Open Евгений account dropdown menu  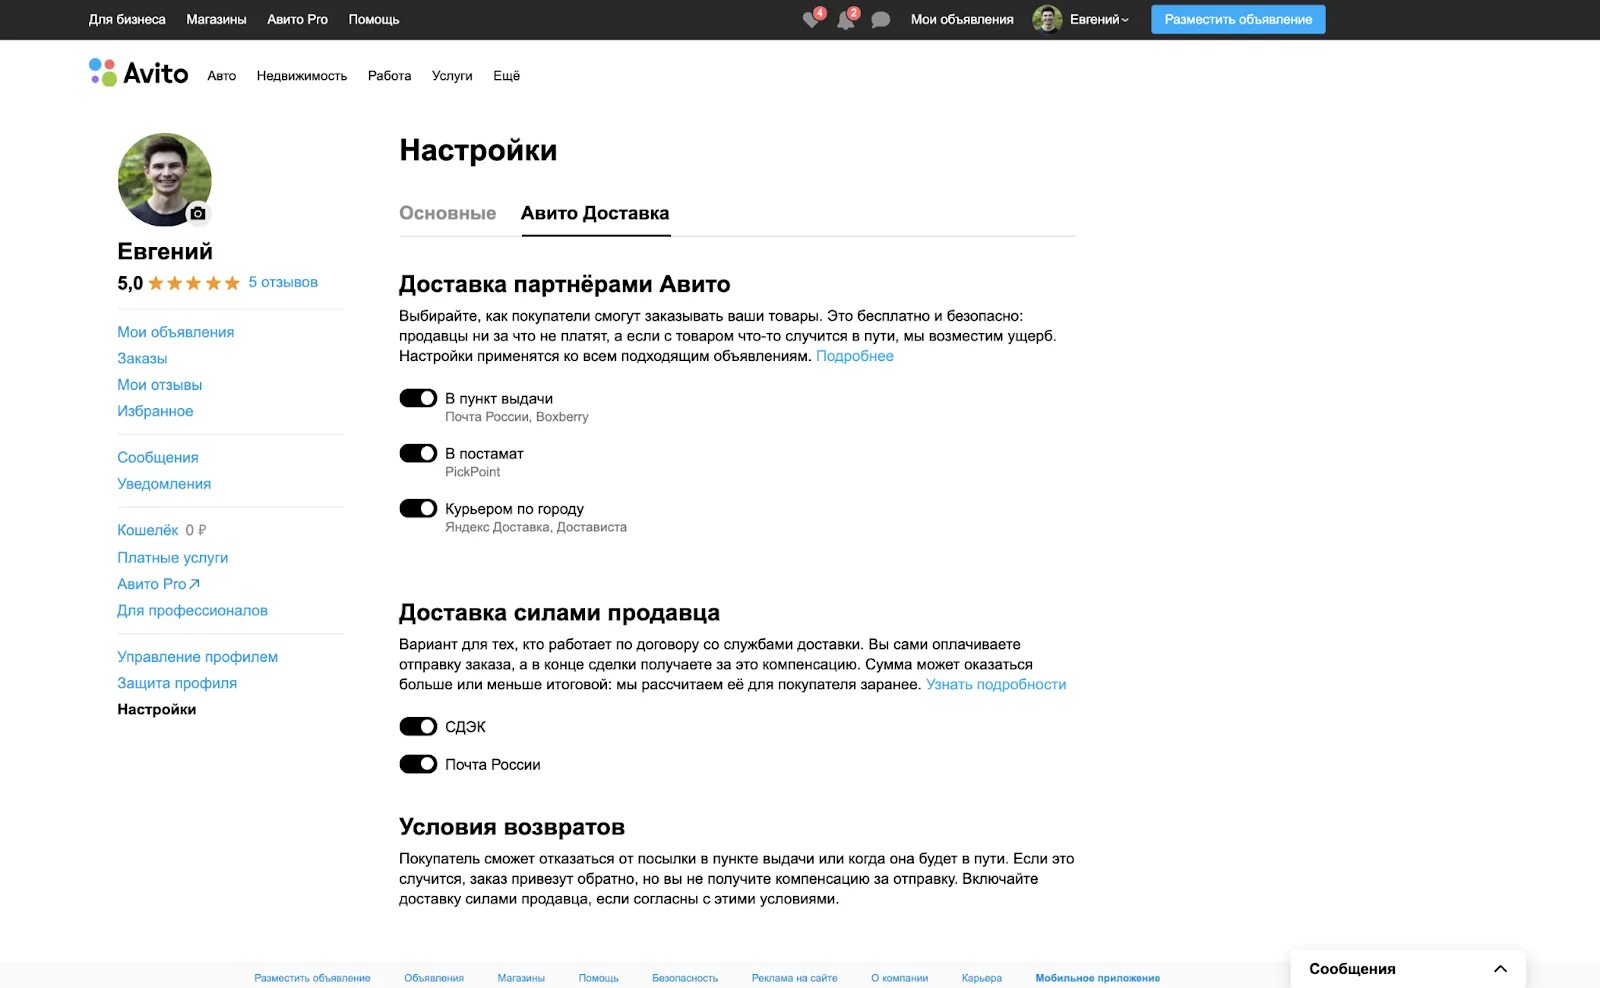click(x=1098, y=19)
